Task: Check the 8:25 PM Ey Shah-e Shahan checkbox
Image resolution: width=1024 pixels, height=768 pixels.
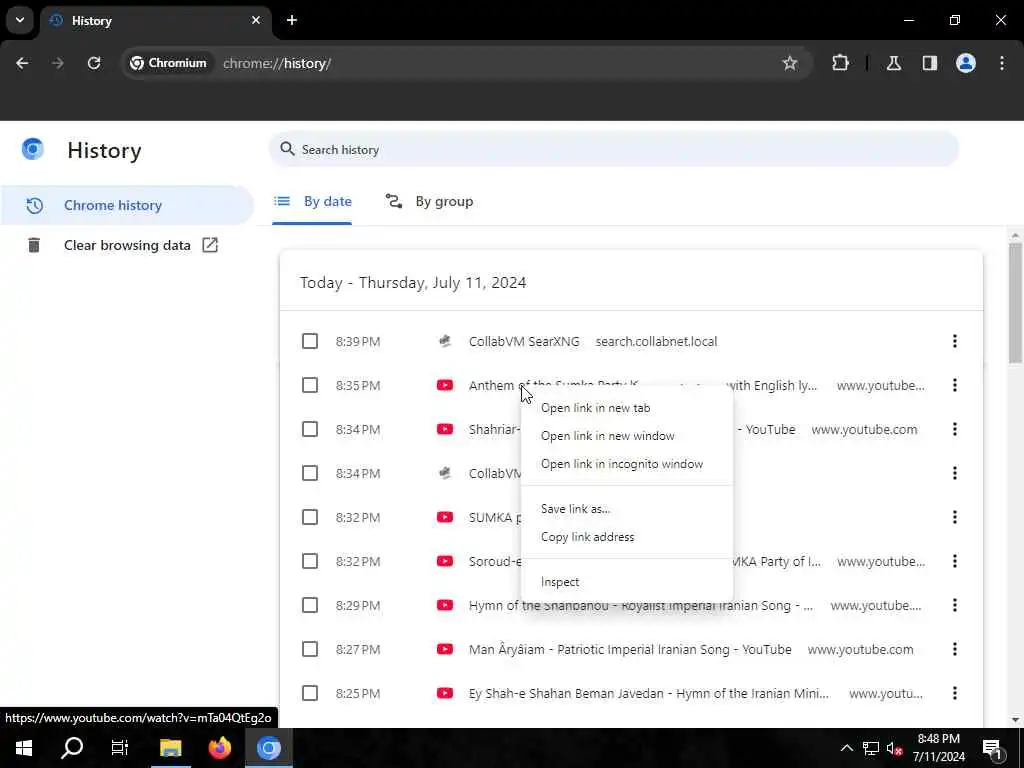Action: click(x=310, y=693)
